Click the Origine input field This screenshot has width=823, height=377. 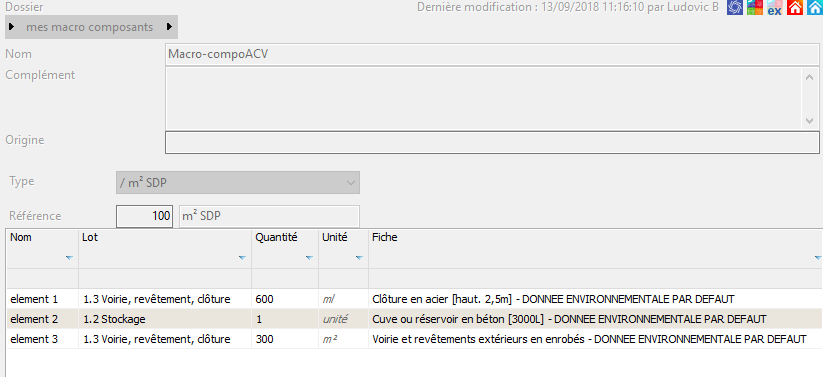pos(492,142)
